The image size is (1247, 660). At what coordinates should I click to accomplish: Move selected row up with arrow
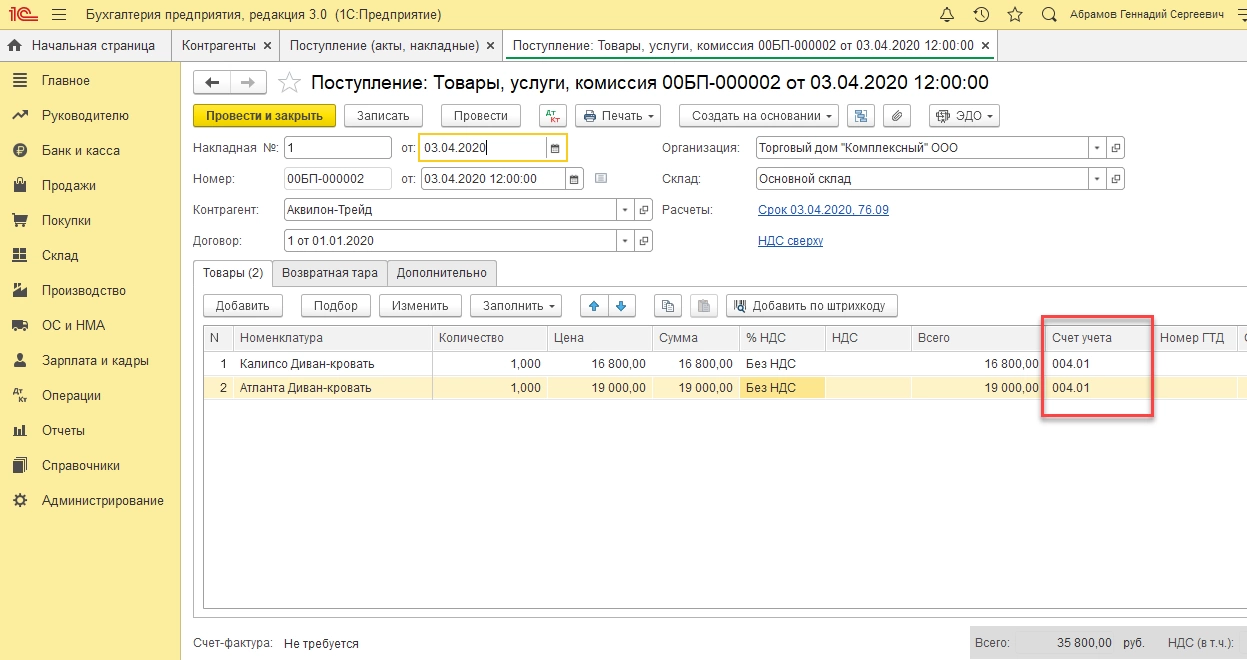[595, 305]
